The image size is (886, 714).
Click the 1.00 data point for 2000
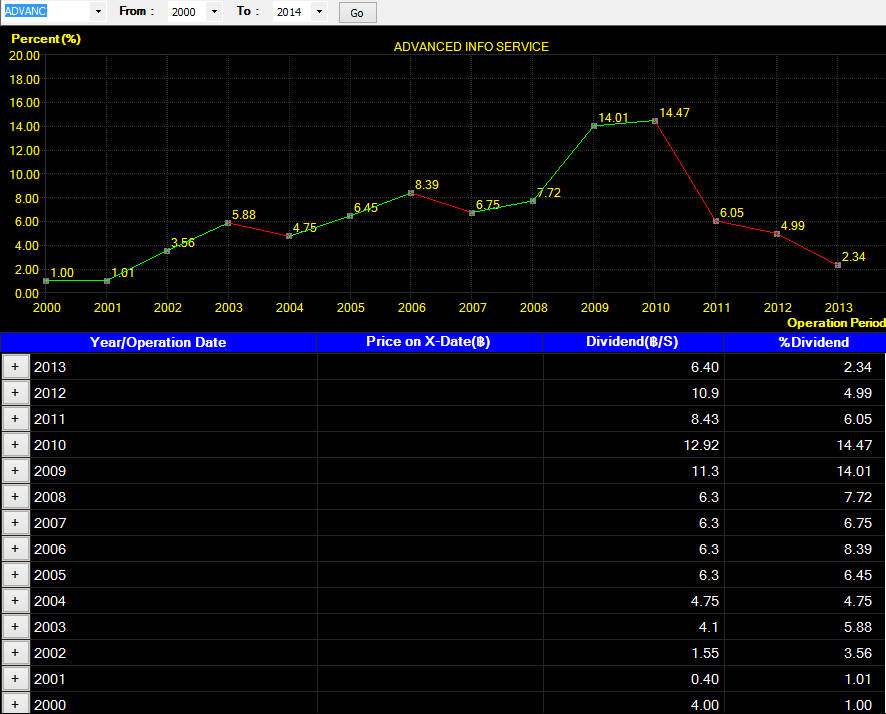(46, 281)
